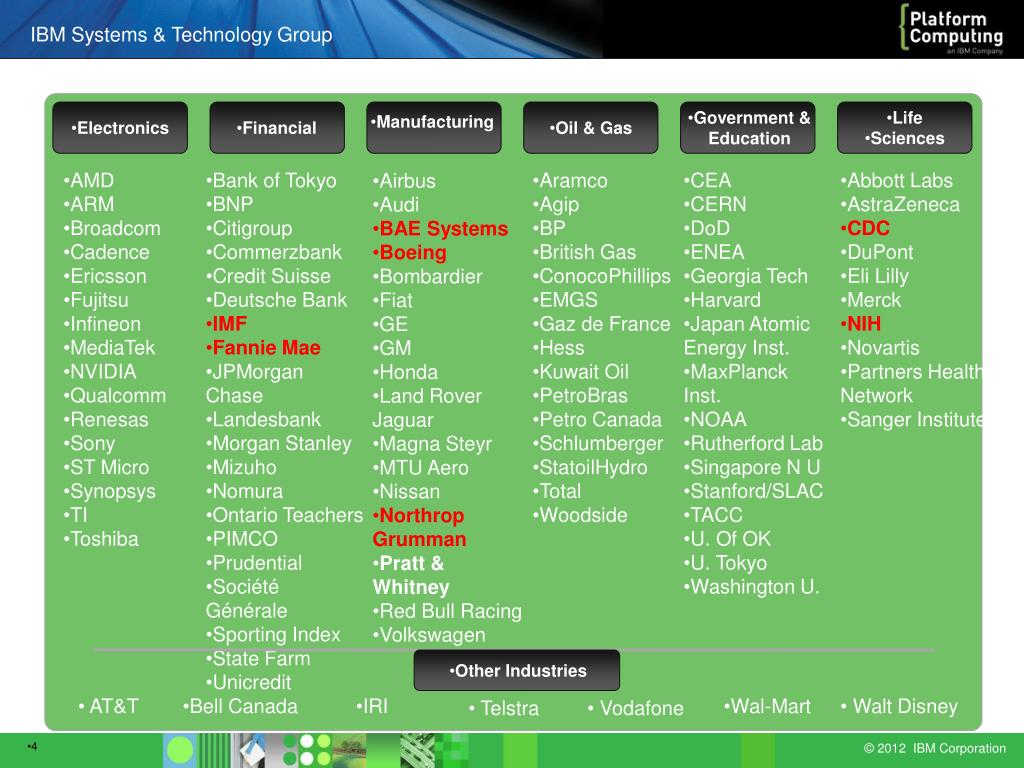Click the Credit Suisse entry
Screen dimensions: 1024x768
pyautogui.click(x=268, y=276)
